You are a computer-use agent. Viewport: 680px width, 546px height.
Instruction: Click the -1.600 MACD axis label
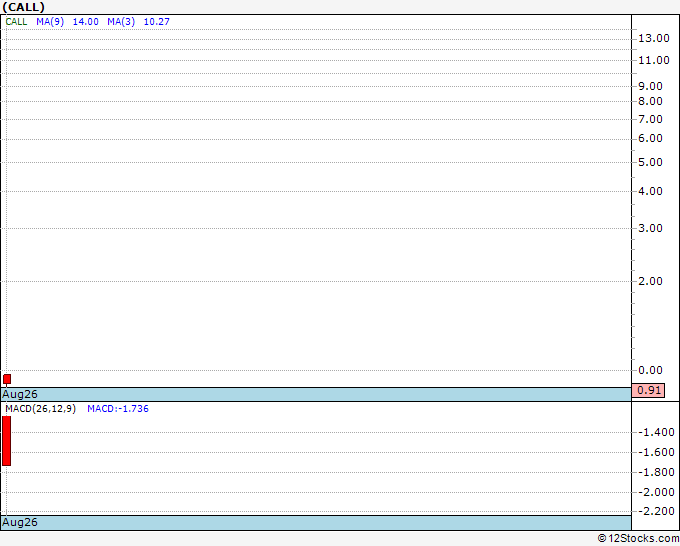click(659, 452)
